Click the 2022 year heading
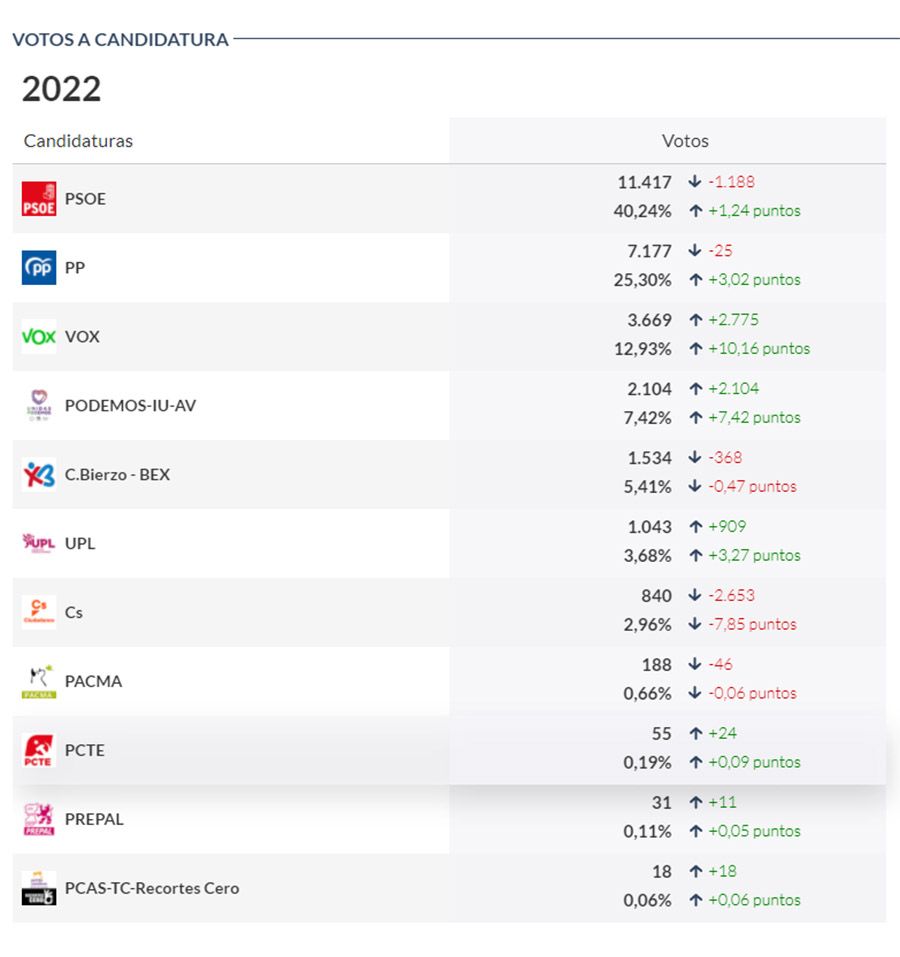The image size is (900, 957). [62, 89]
